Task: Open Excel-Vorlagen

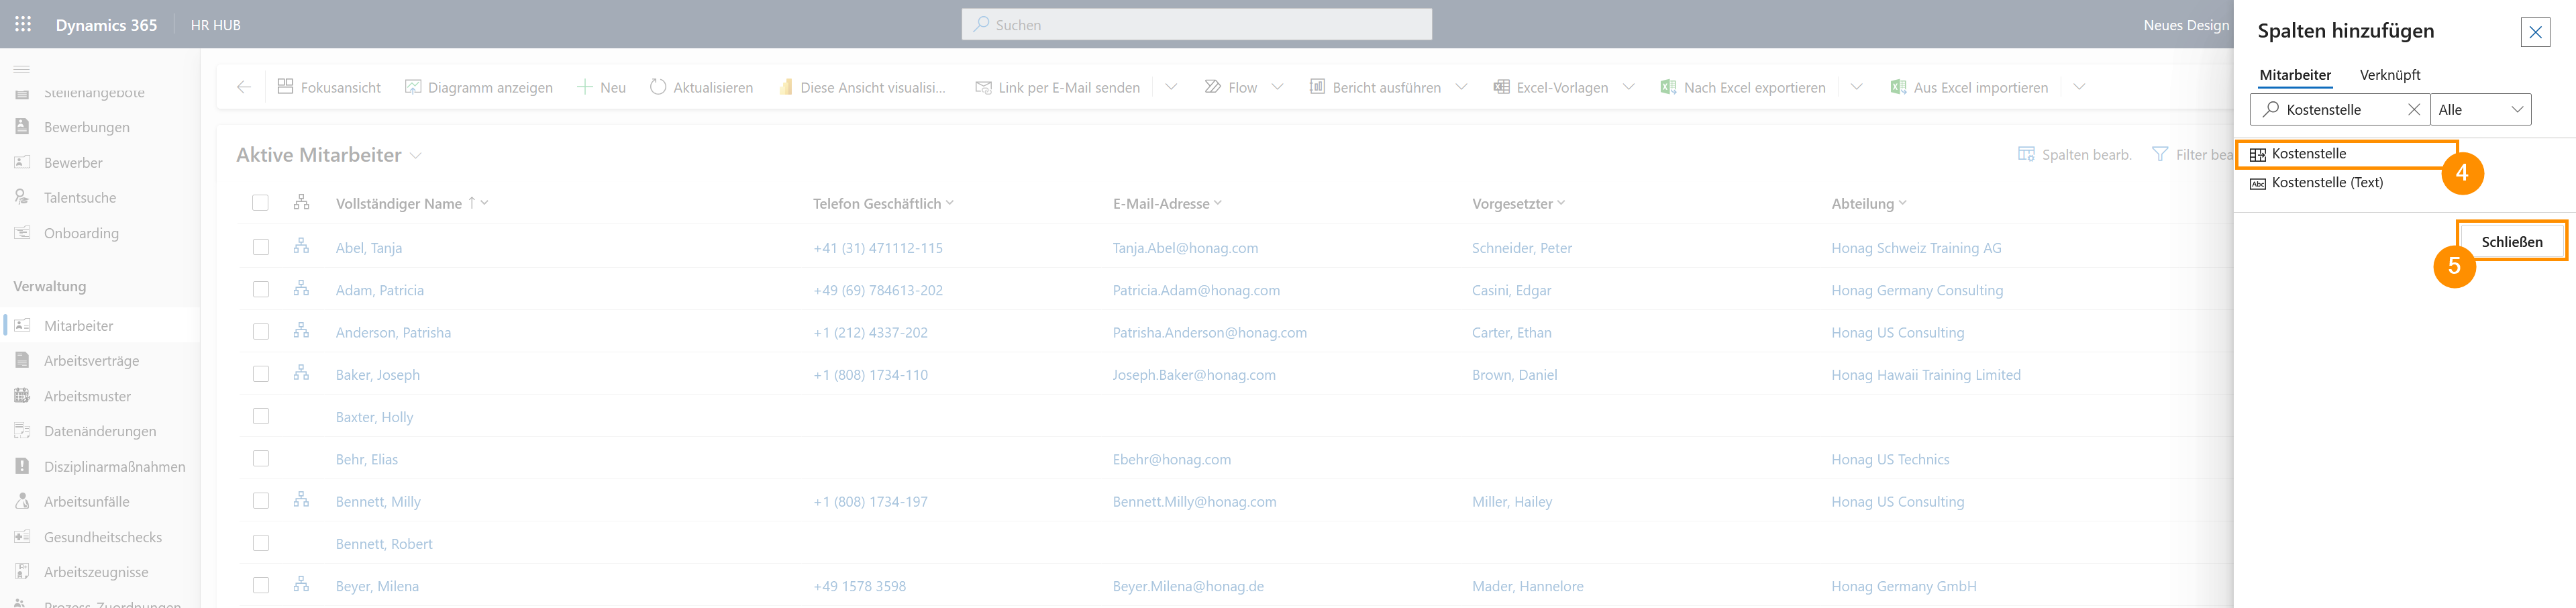Action: (1551, 87)
